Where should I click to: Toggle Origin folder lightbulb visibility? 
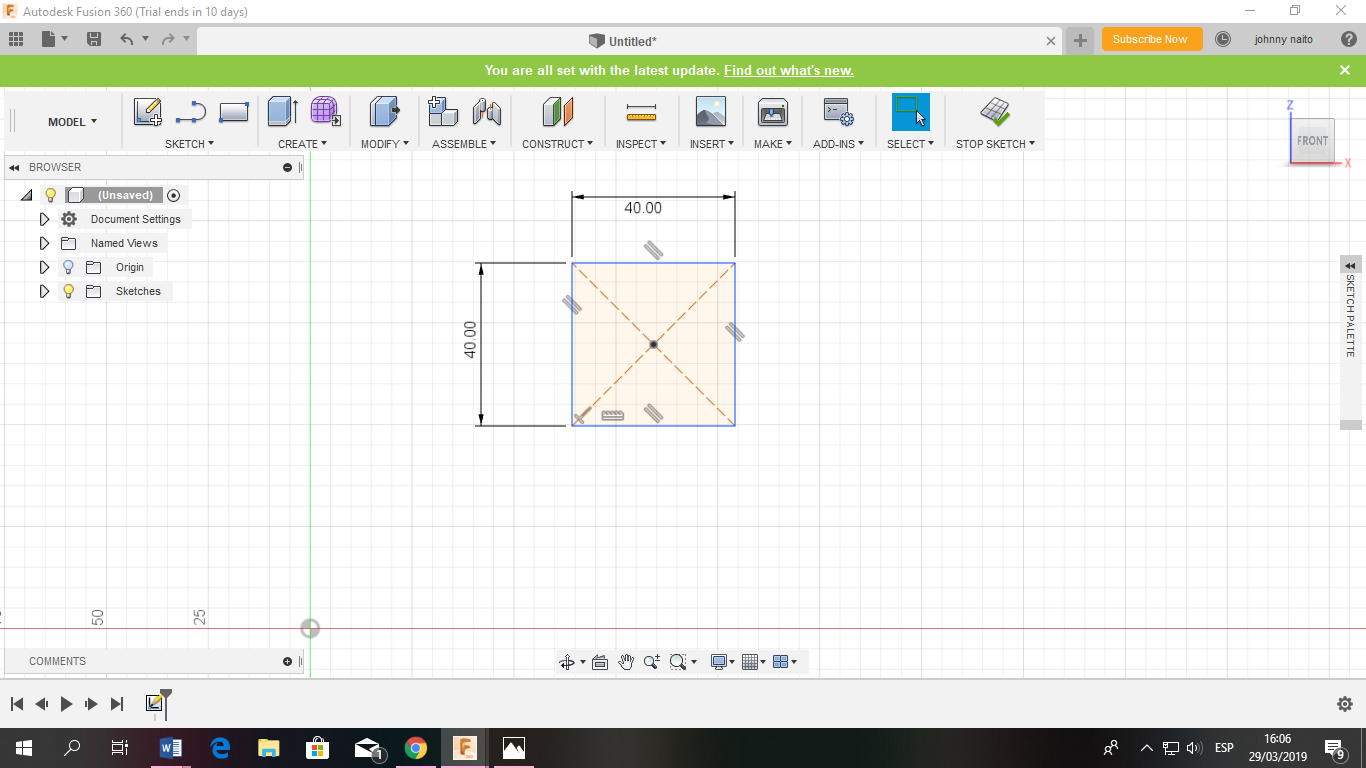pos(68,267)
